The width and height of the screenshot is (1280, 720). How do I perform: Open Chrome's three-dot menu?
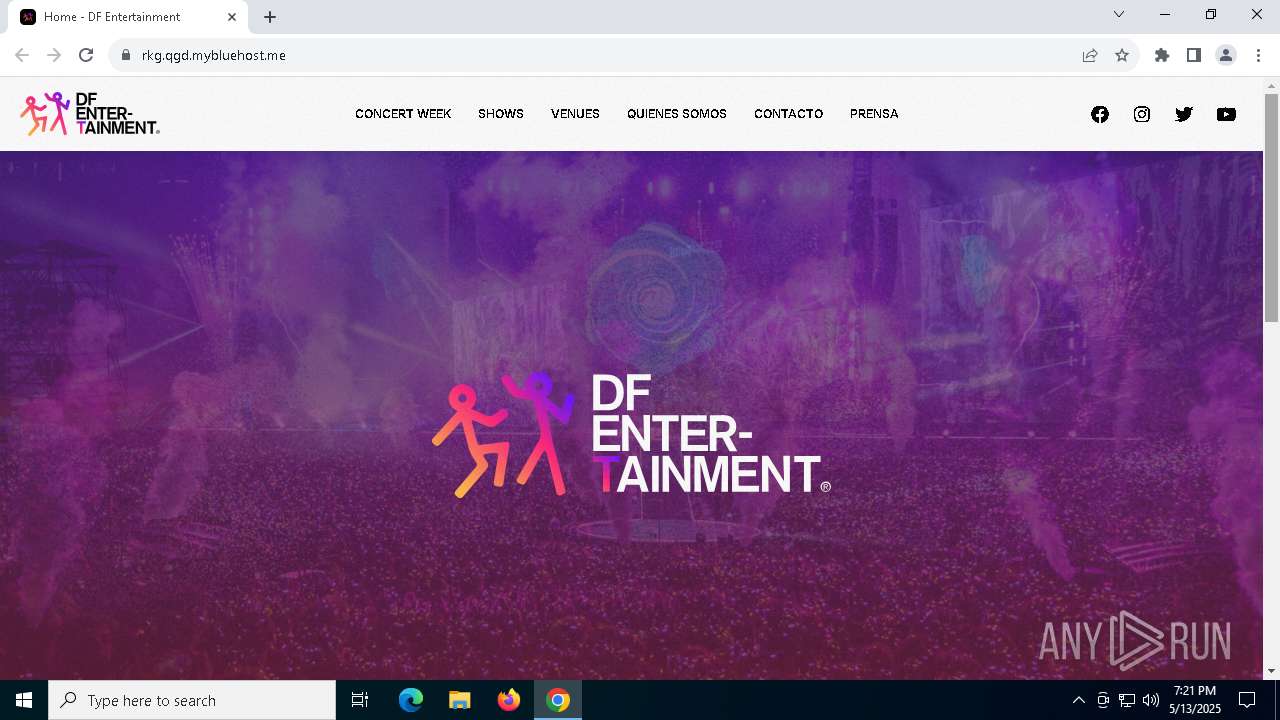pos(1258,55)
